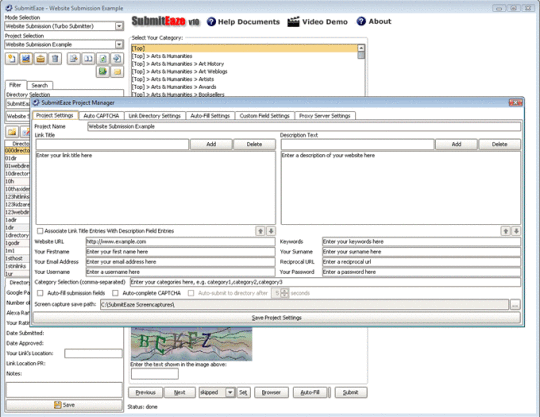Open the Auto-Fill Settings tab

[x=210, y=116]
